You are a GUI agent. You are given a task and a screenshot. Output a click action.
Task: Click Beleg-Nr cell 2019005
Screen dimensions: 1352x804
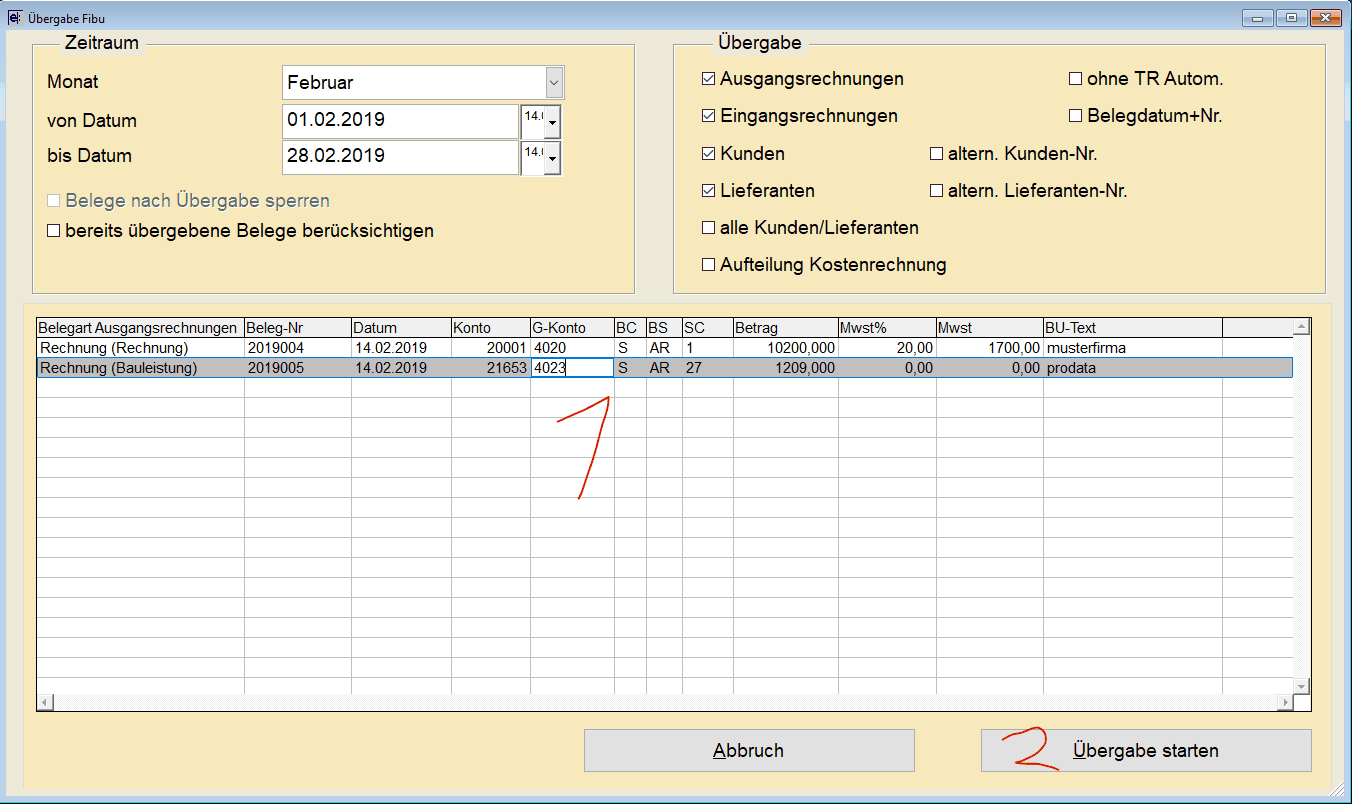(297, 368)
